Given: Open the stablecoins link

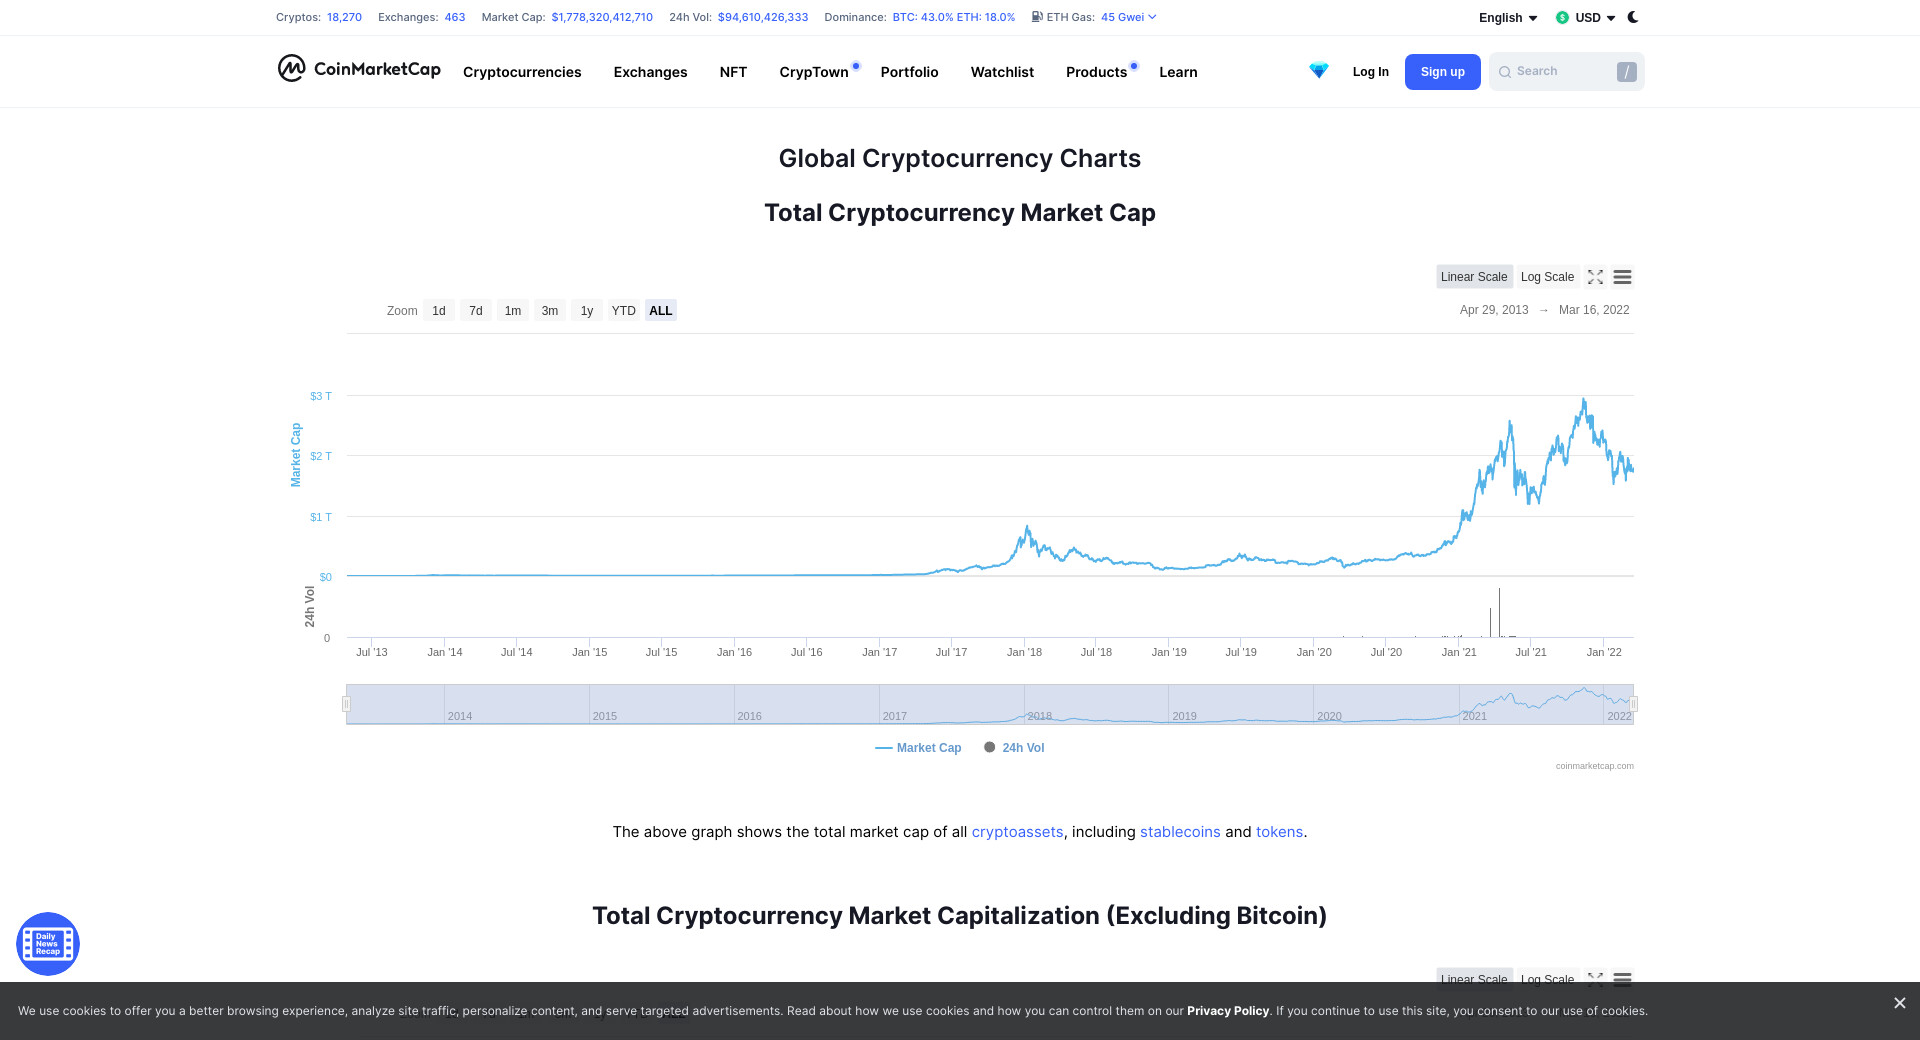Looking at the screenshot, I should tap(1180, 832).
